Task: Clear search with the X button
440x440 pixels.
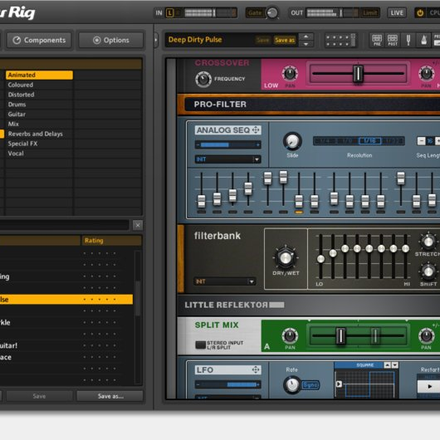Action: point(138,225)
